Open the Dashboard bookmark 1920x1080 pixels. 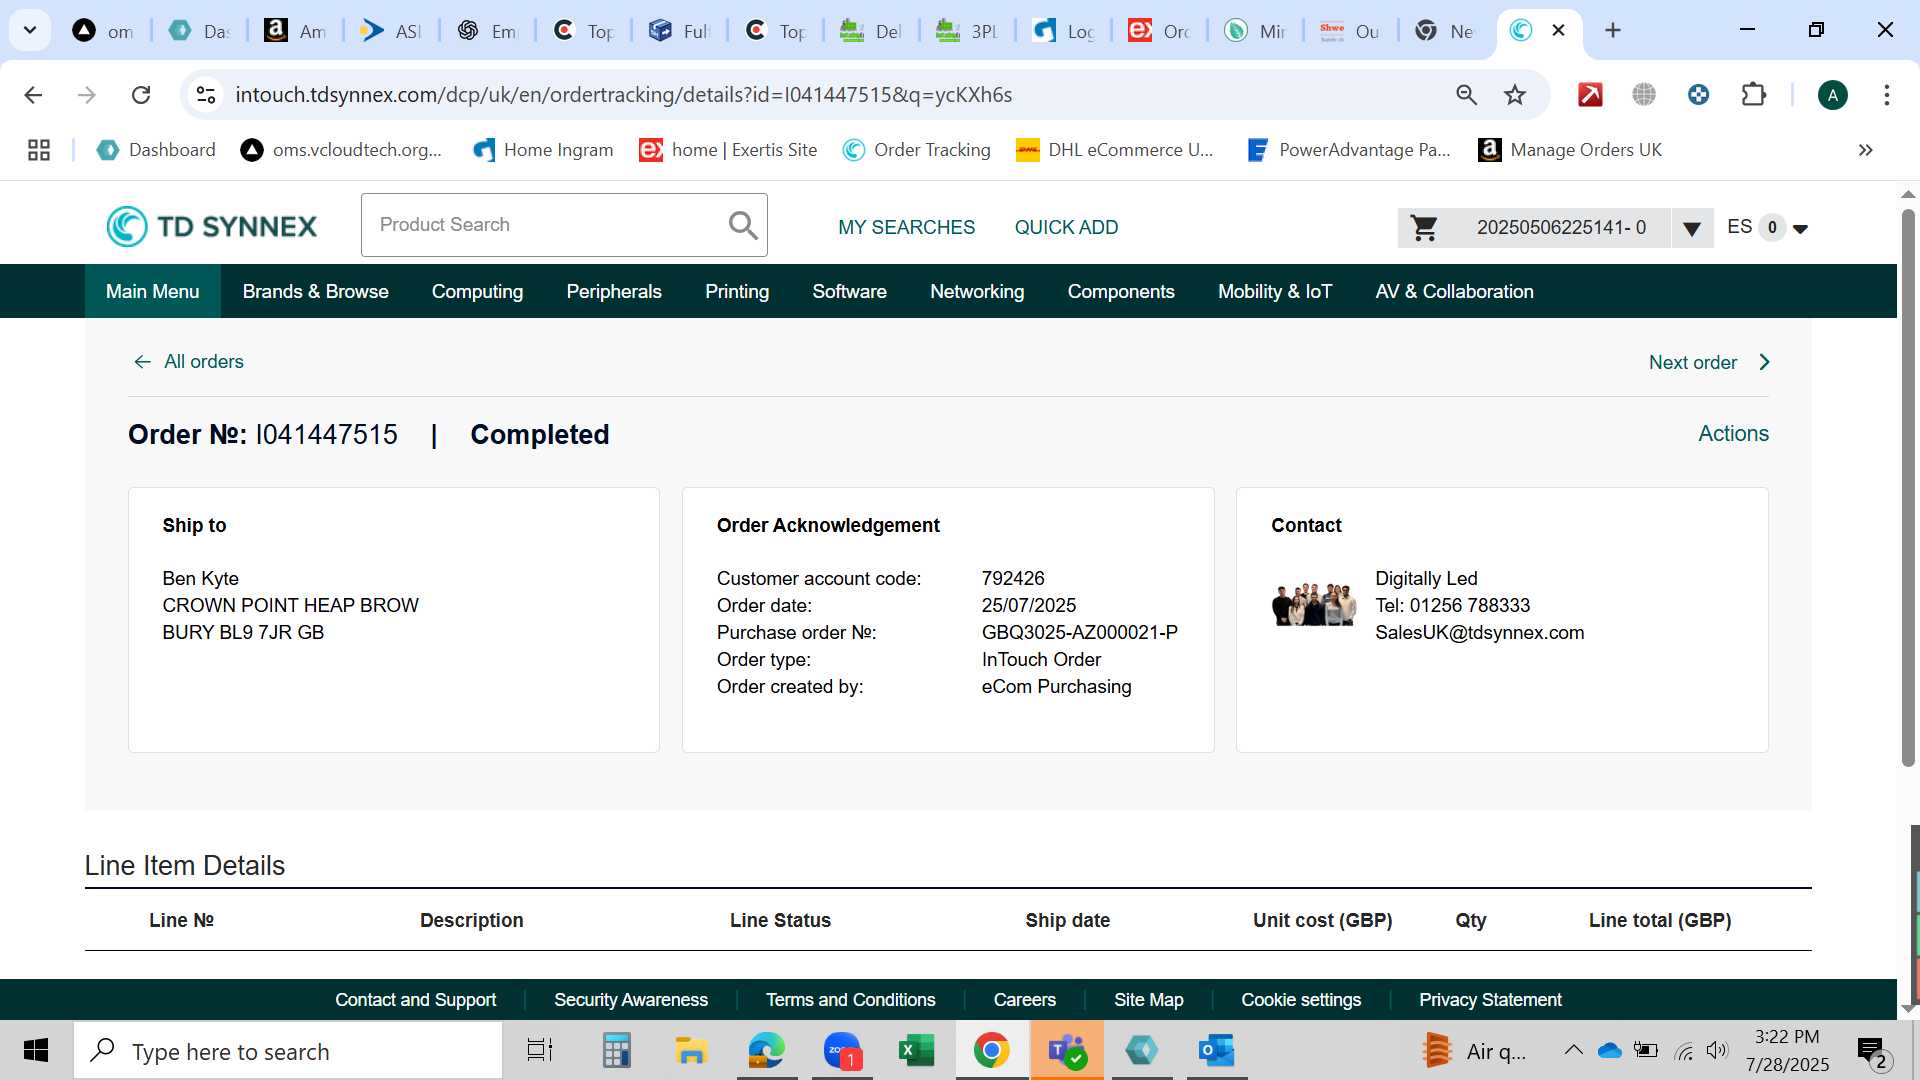coord(156,150)
